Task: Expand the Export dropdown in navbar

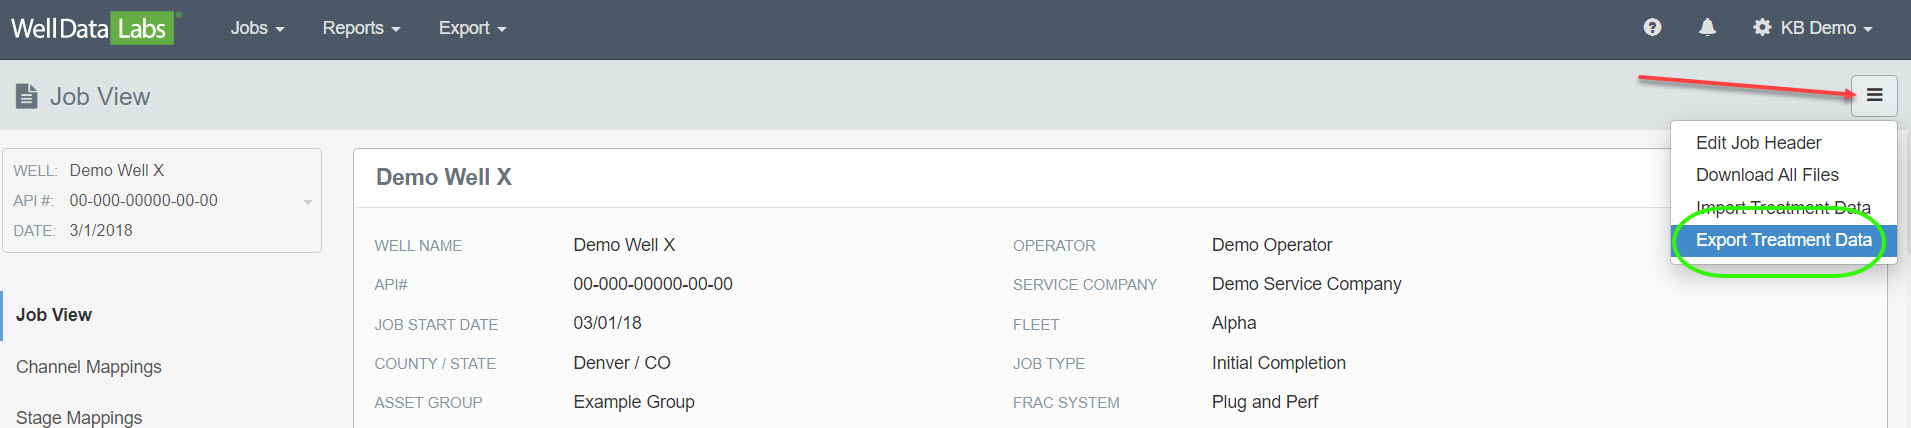Action: (x=472, y=28)
